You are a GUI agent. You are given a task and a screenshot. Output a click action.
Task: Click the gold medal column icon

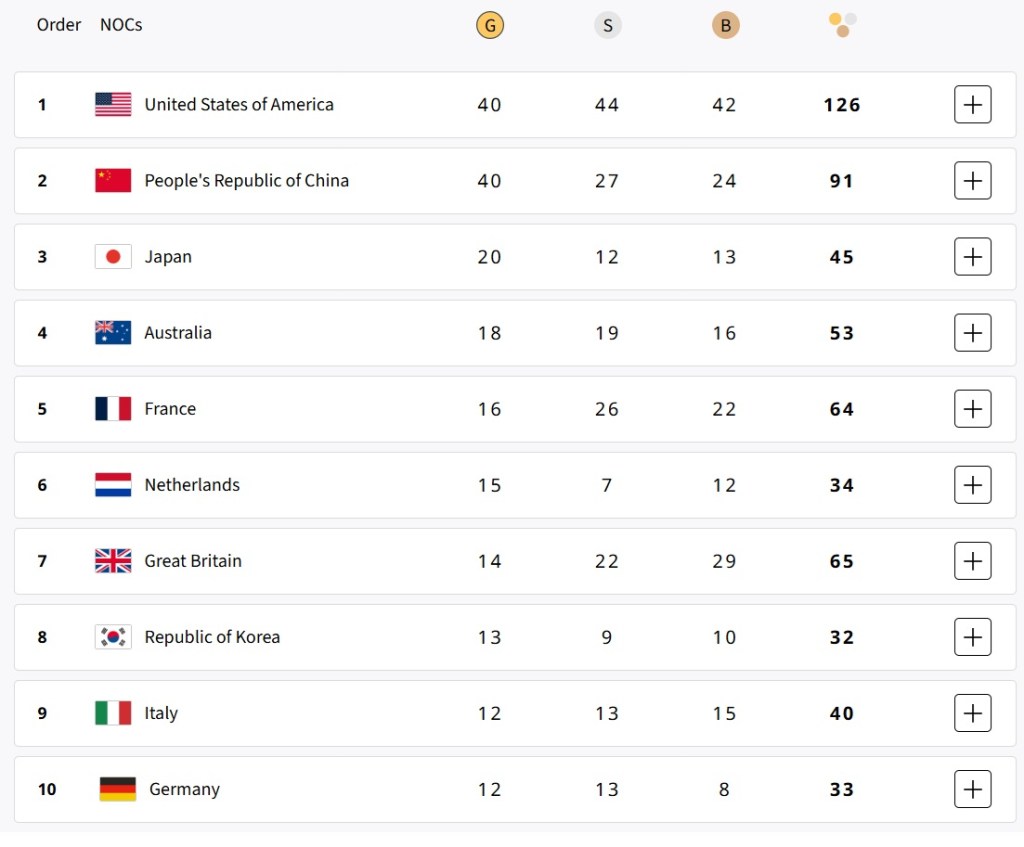(490, 26)
